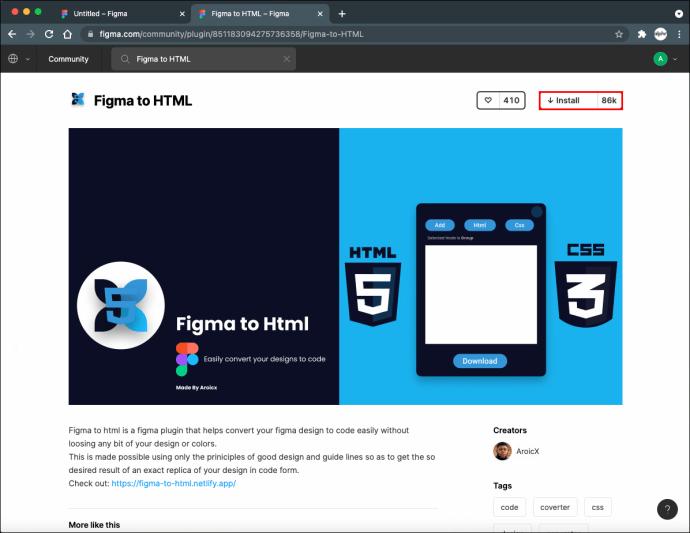The width and height of the screenshot is (690, 533).
Task: Focus the Figma to HTML search field
Action: click(203, 59)
